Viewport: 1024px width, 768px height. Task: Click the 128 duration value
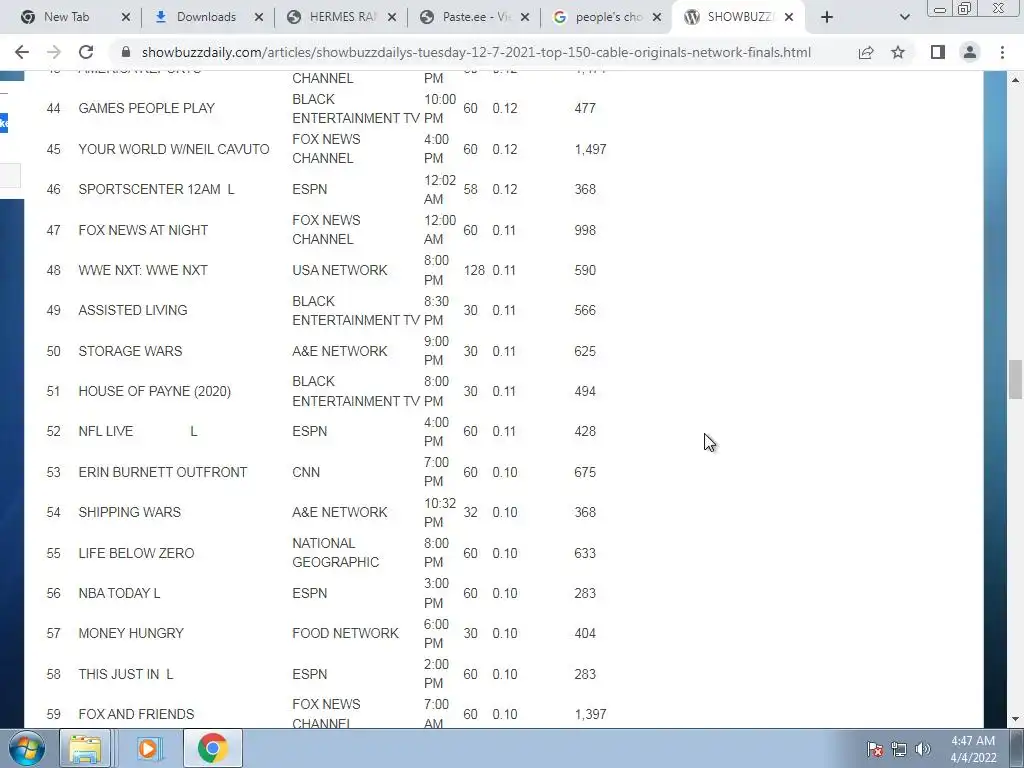click(x=474, y=270)
